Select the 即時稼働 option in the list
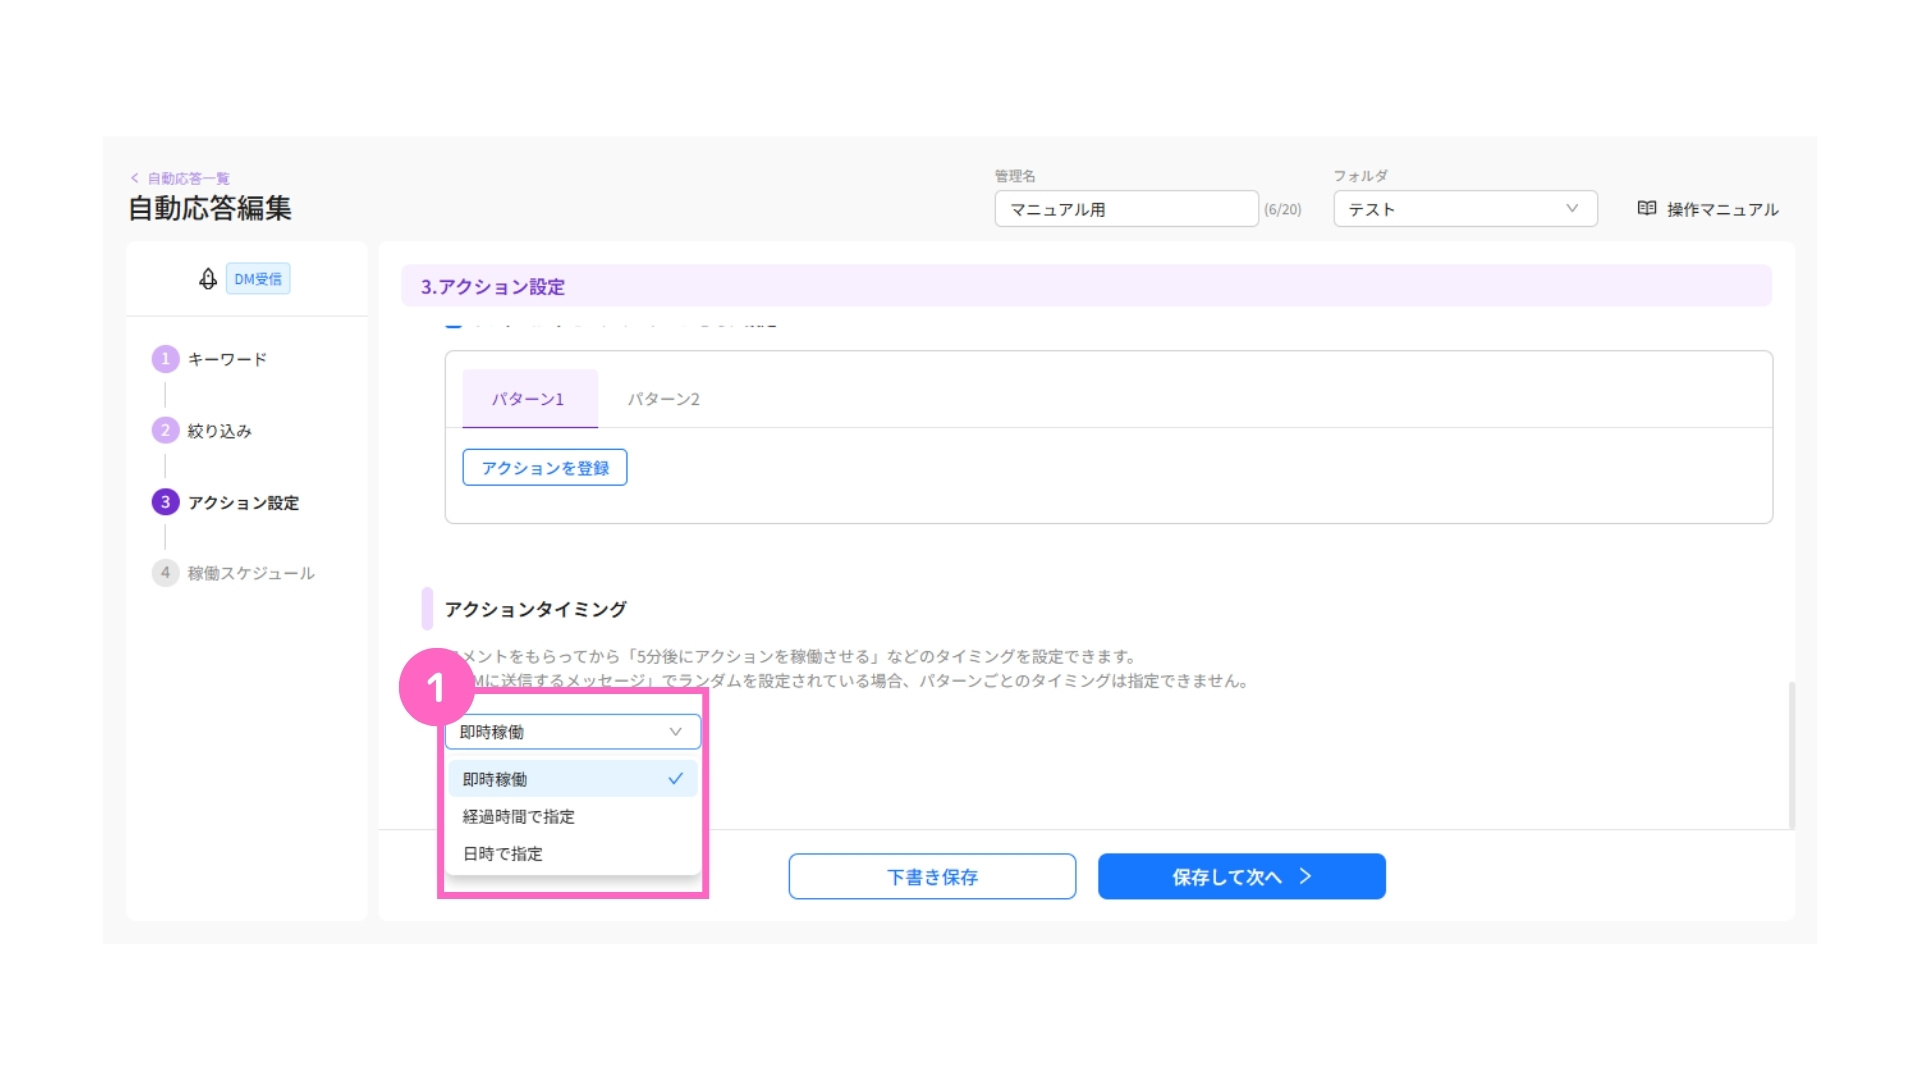The height and width of the screenshot is (1080, 1920). [573, 779]
